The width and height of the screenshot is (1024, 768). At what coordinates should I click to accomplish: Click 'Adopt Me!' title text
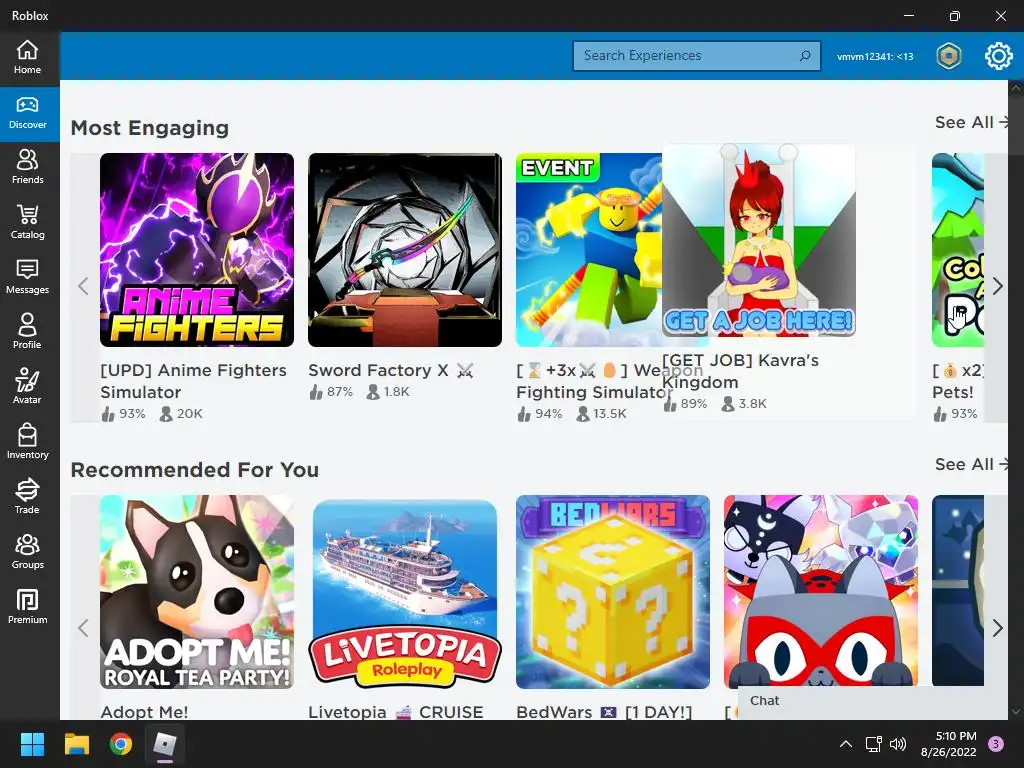point(144,712)
